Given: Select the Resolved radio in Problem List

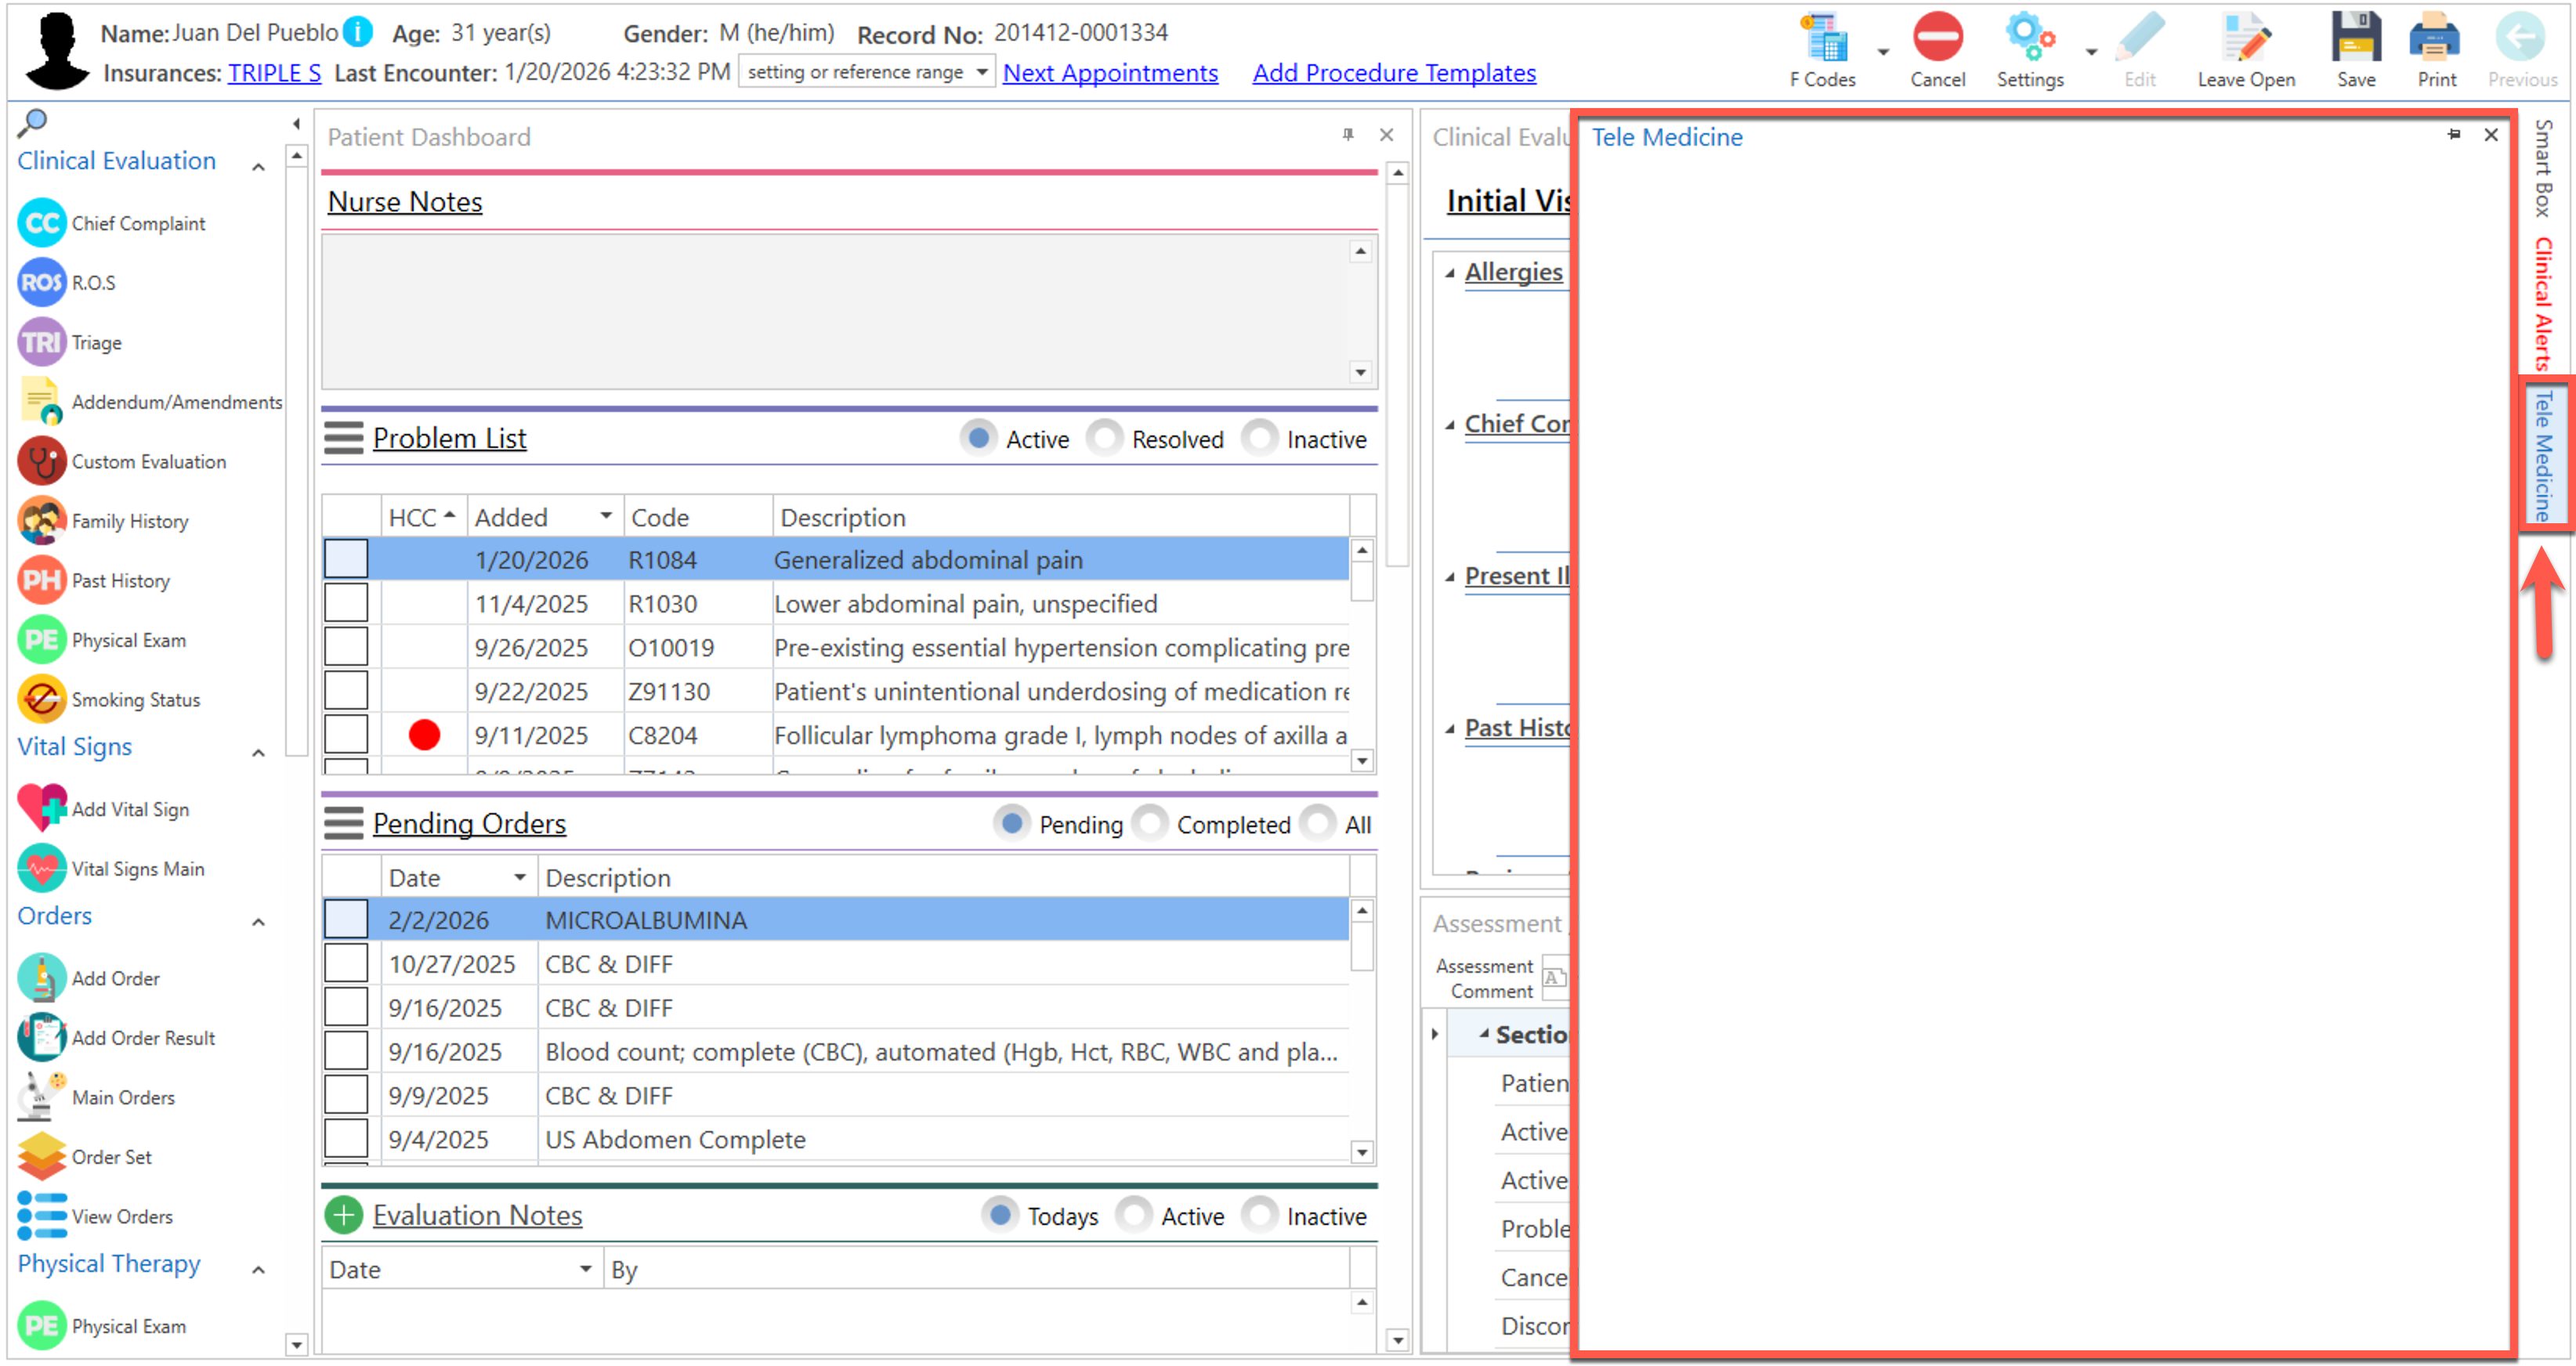Looking at the screenshot, I should click(x=1105, y=438).
